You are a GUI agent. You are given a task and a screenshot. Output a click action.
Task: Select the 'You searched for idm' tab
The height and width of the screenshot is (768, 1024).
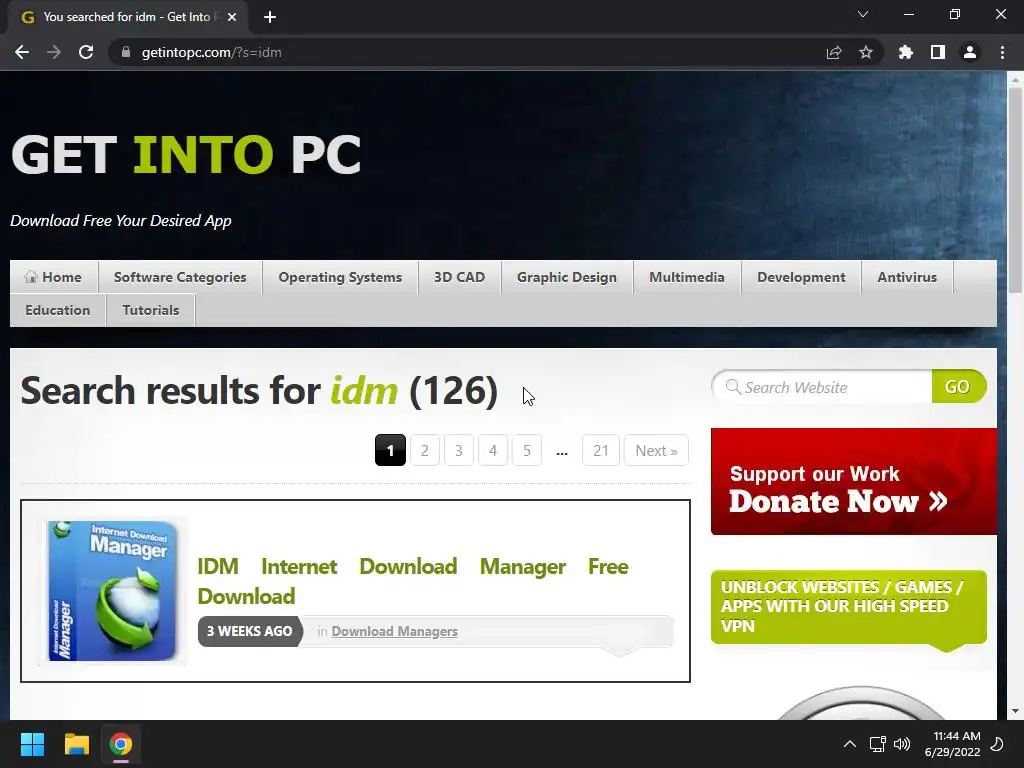[x=127, y=17]
